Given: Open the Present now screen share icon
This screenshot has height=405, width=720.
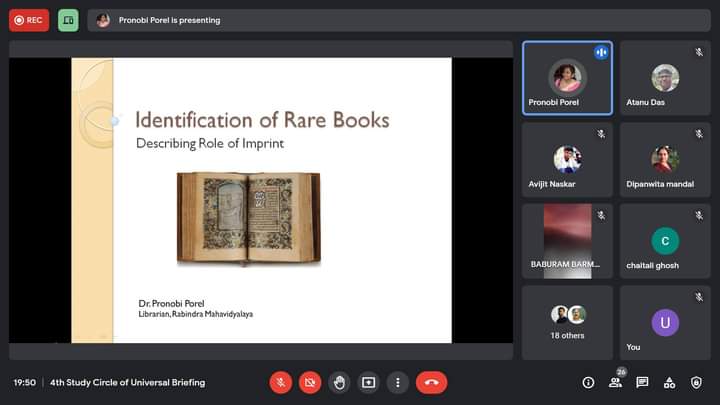Looking at the screenshot, I should coord(368,382).
